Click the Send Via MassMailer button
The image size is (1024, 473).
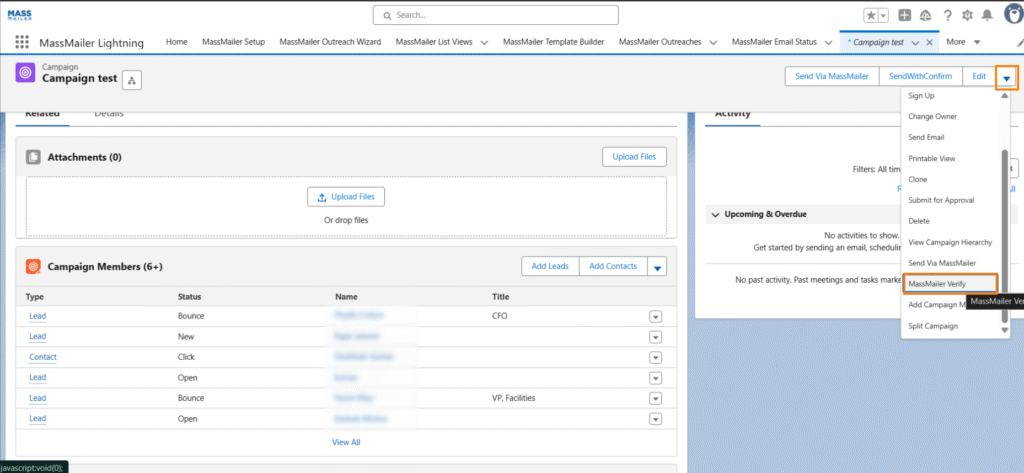coord(831,77)
